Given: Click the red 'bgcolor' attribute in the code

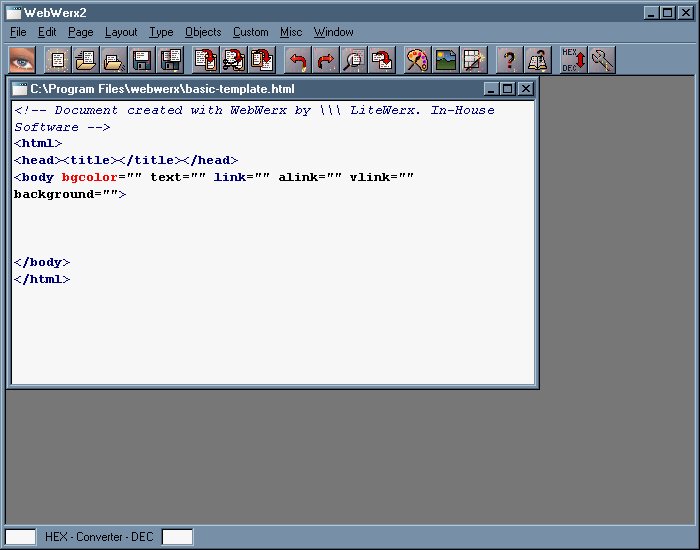Looking at the screenshot, I should coord(90,177).
